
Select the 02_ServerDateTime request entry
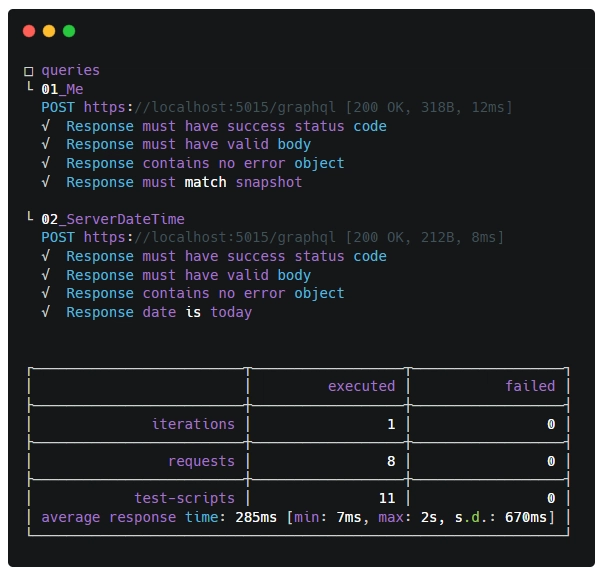(112, 219)
